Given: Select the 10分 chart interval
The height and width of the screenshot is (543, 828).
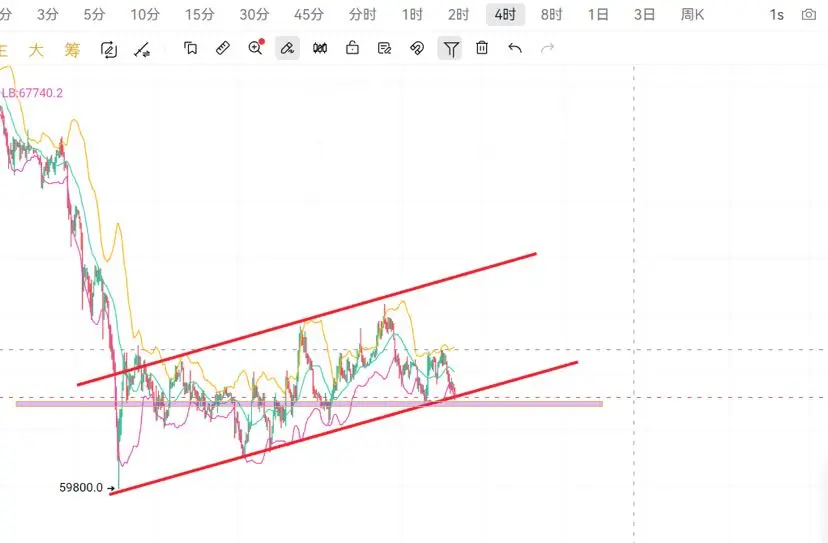Looking at the screenshot, I should 145,15.
